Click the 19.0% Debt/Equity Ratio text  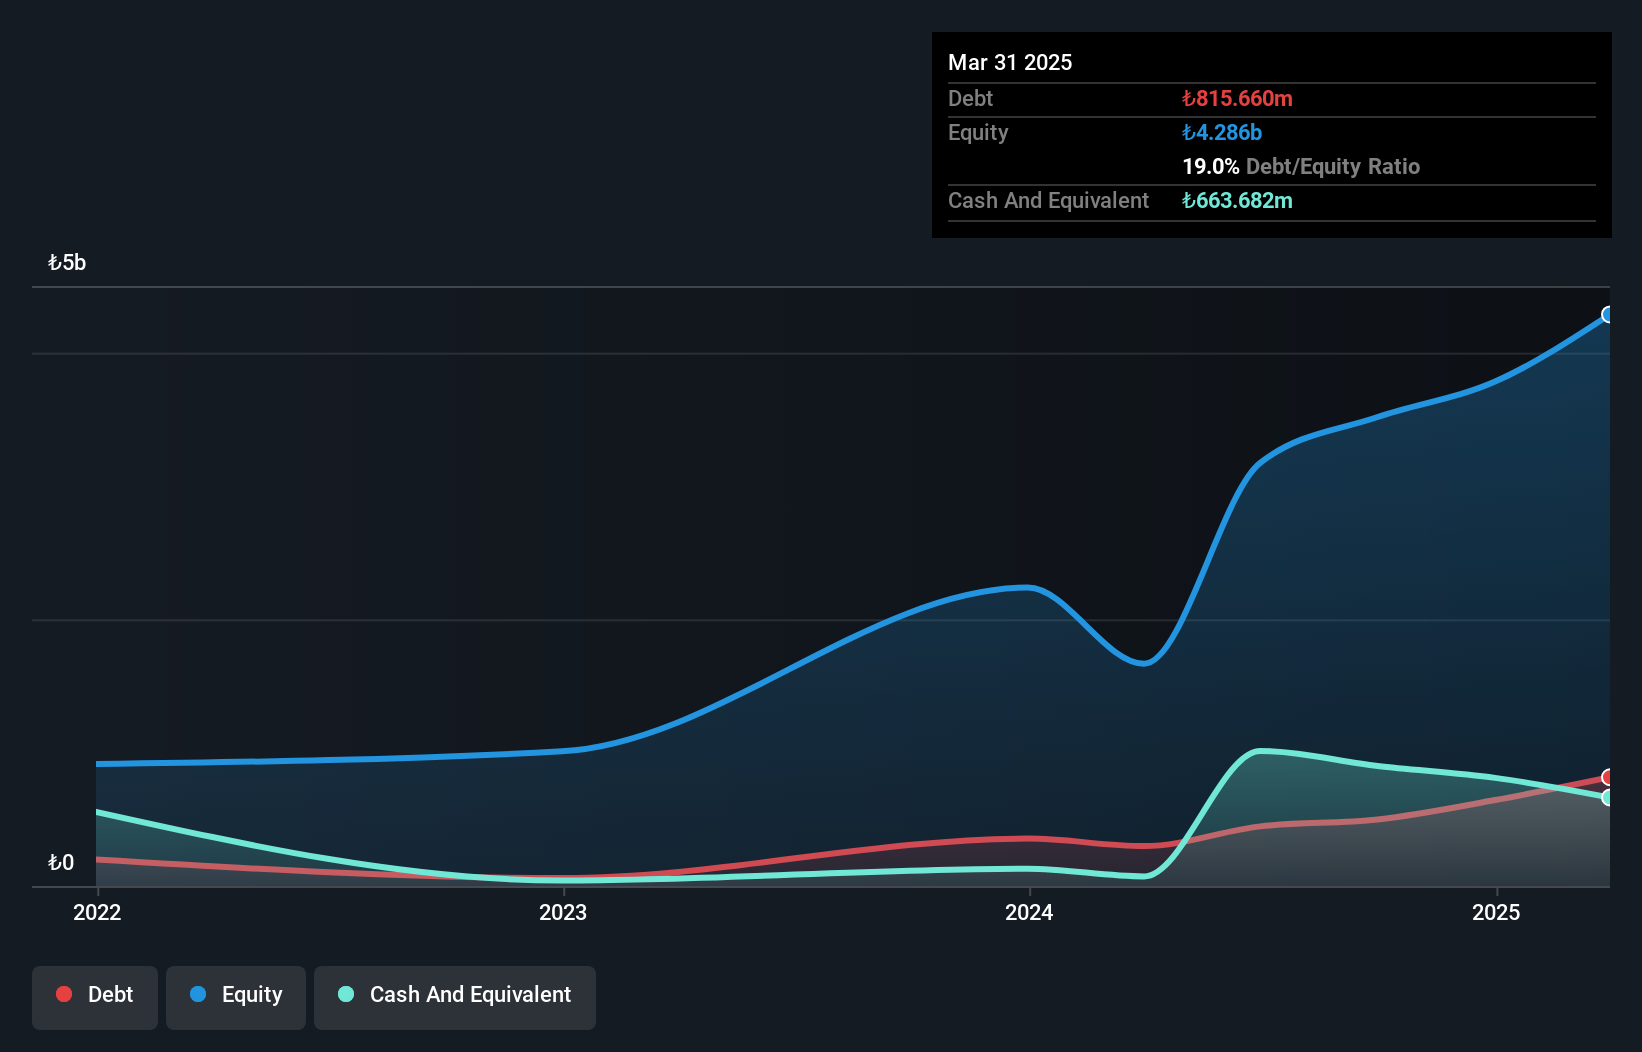[1301, 166]
